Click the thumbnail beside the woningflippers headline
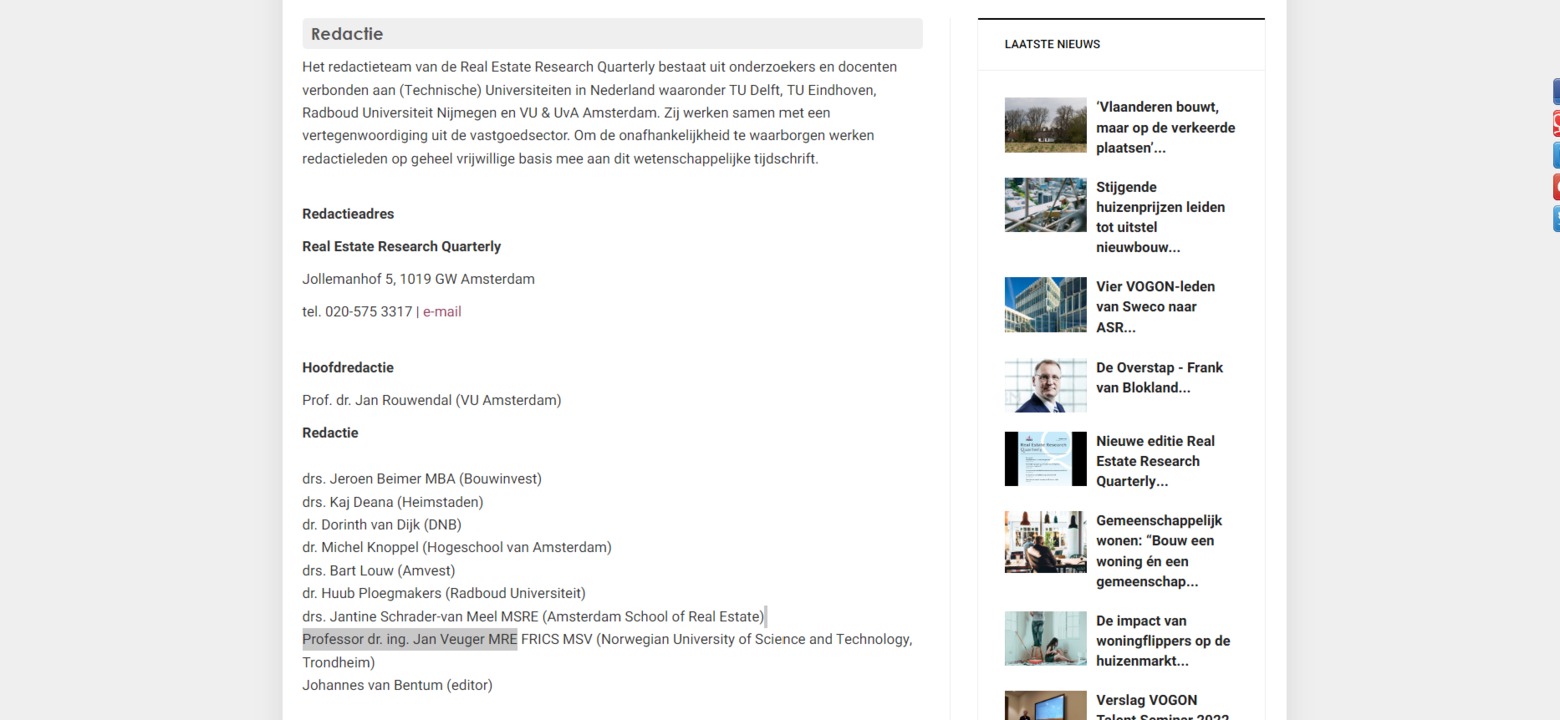Viewport: 1560px width, 720px height. coord(1045,638)
